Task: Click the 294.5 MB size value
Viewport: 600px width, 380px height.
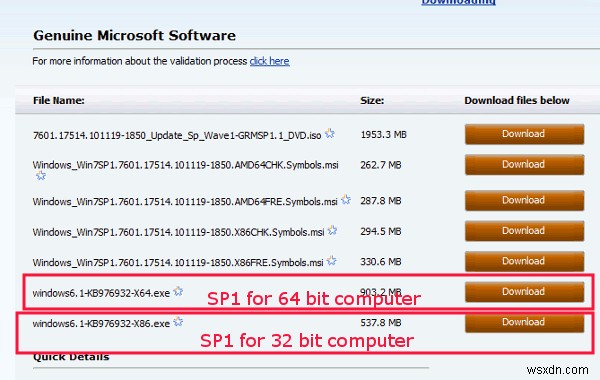Action: point(381,232)
